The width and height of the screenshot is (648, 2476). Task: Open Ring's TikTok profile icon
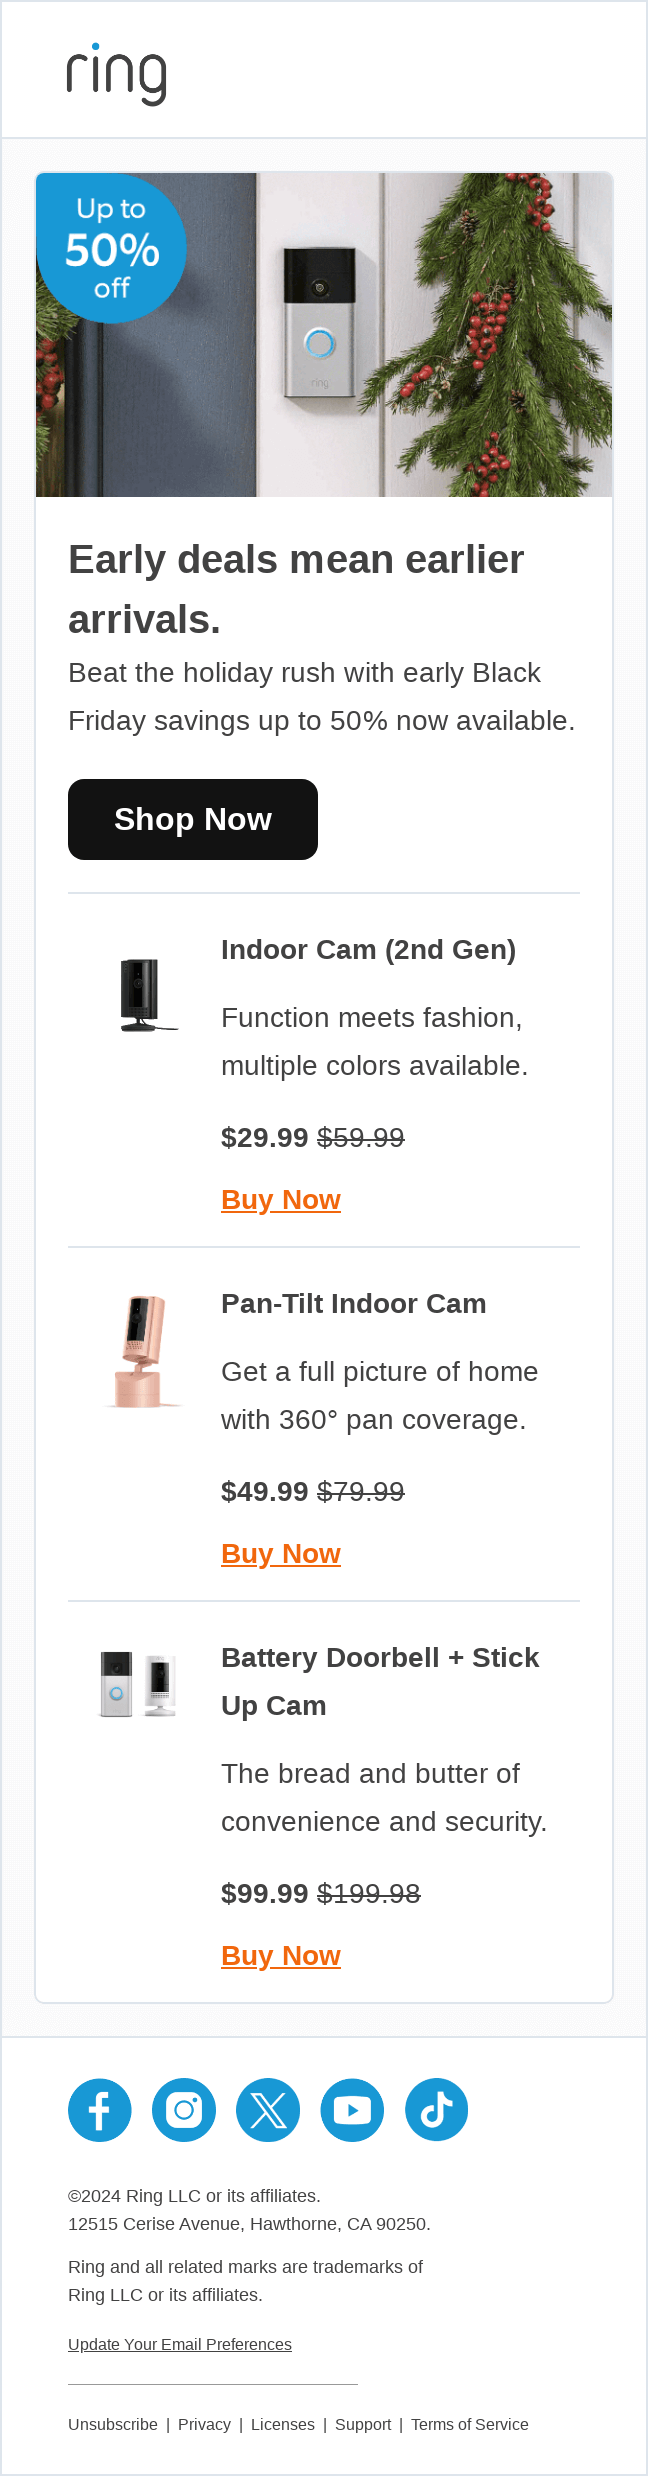pos(437,2110)
